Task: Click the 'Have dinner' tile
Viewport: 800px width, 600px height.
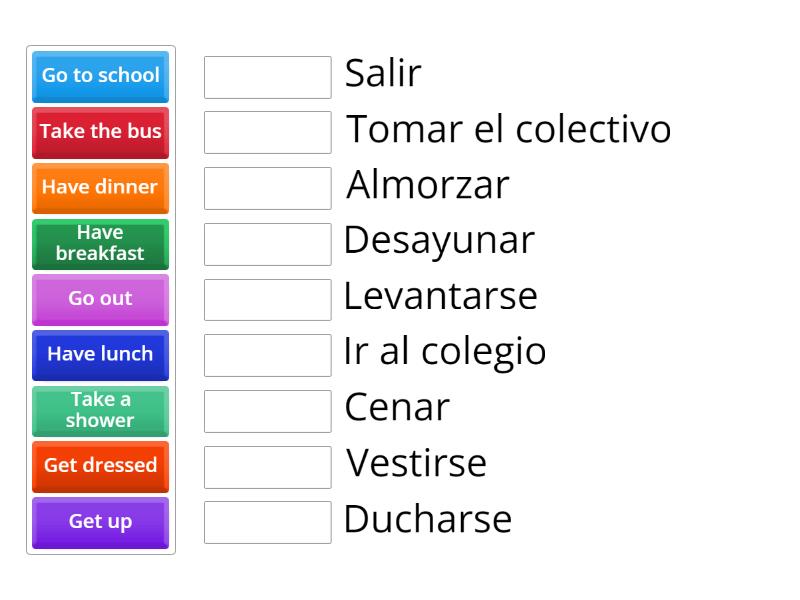Action: pos(99,188)
